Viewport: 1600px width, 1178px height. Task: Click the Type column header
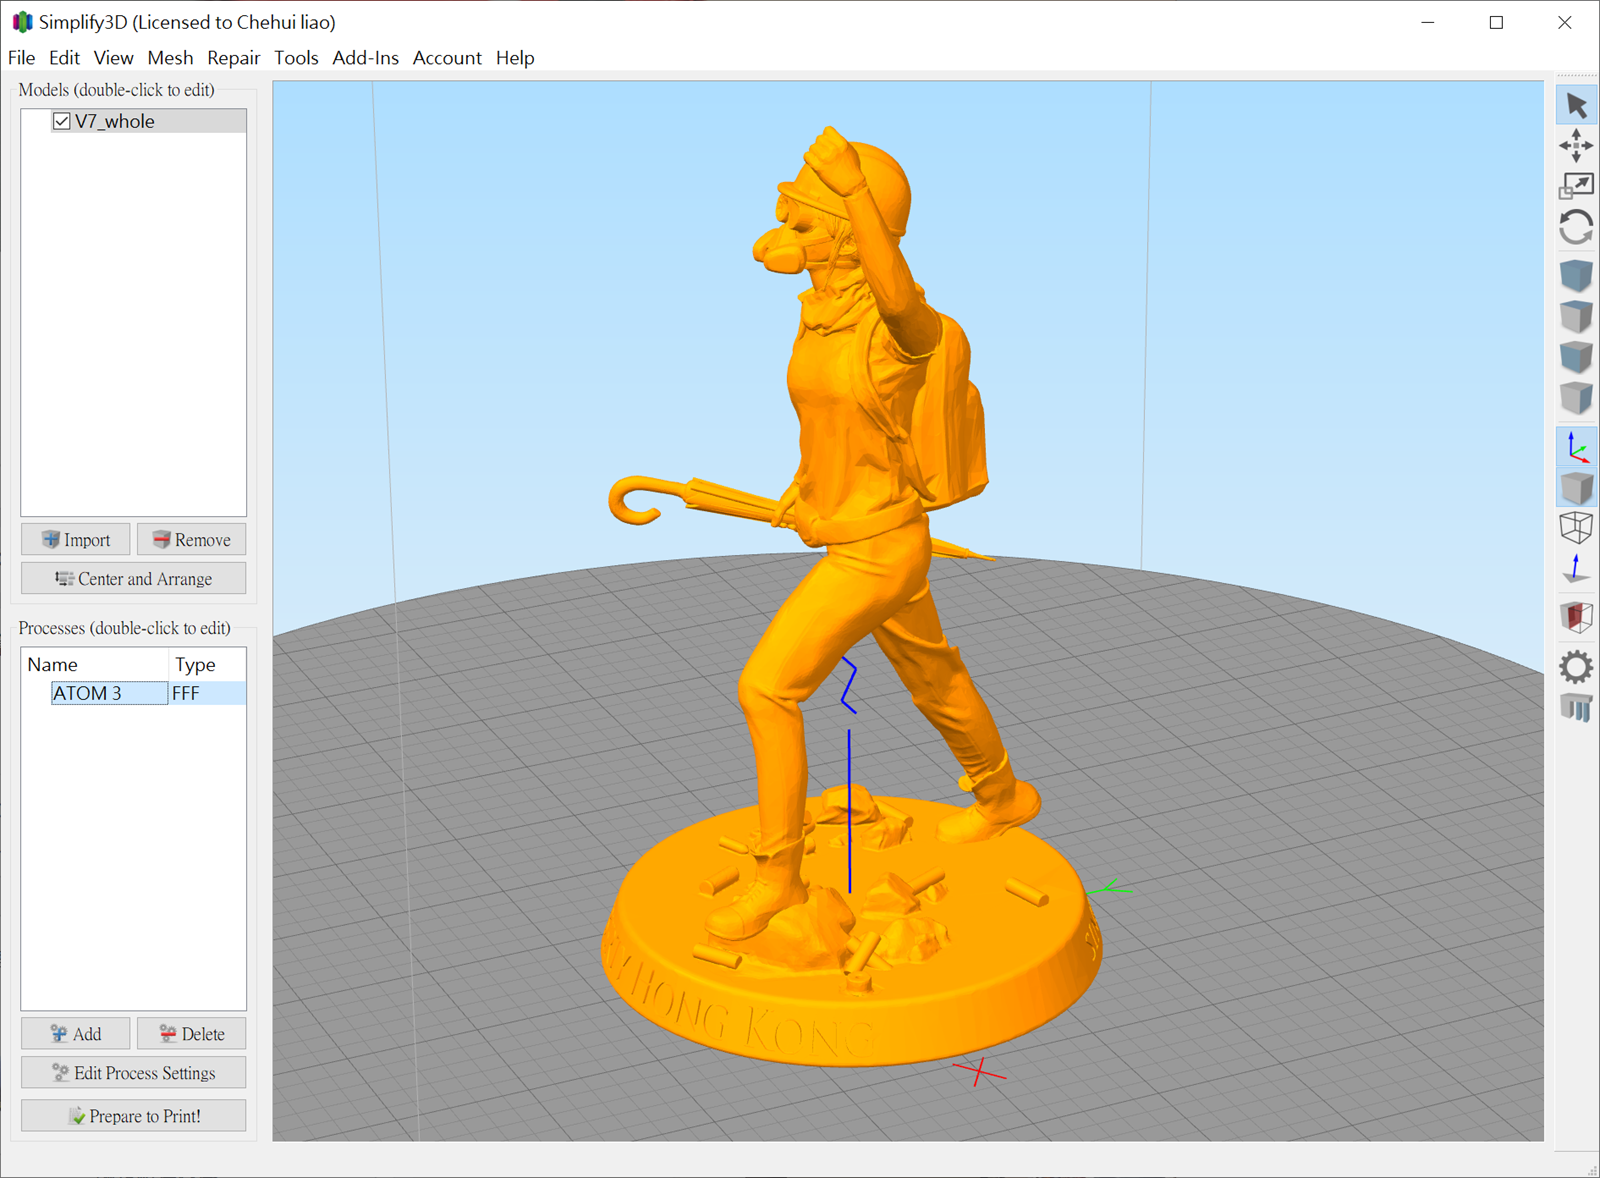click(195, 664)
